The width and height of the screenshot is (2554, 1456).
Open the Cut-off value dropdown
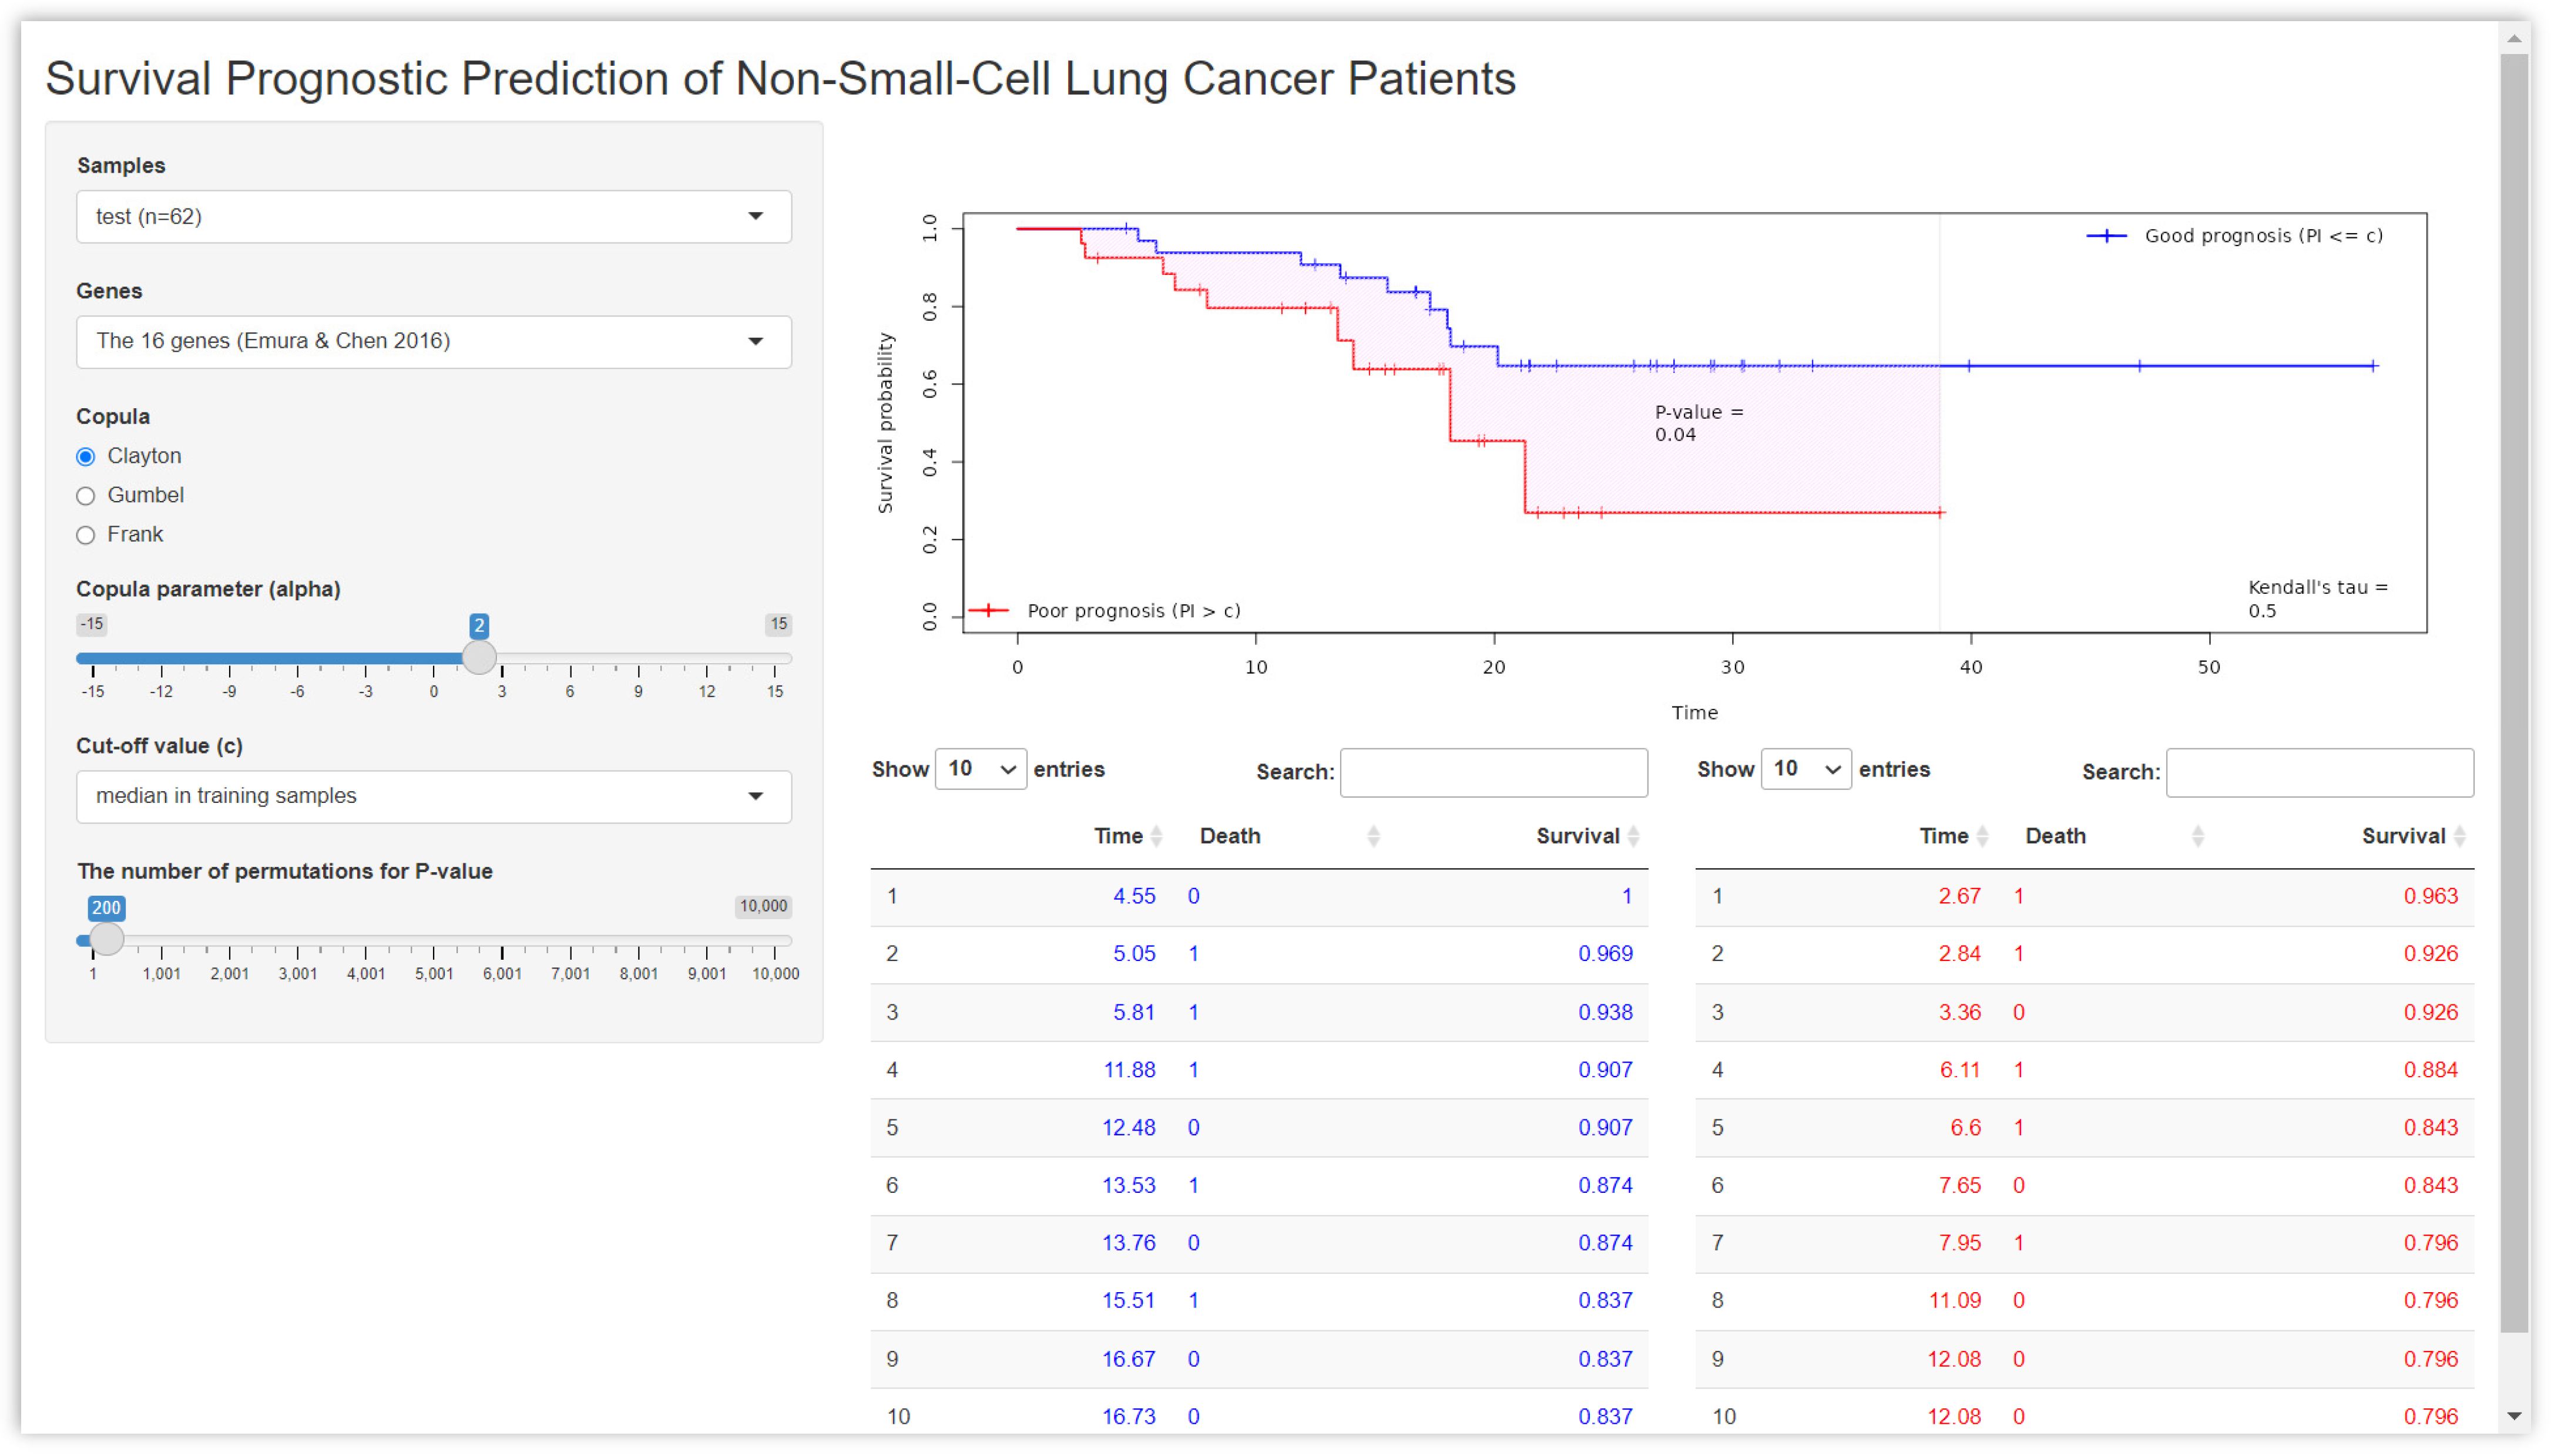[433, 796]
